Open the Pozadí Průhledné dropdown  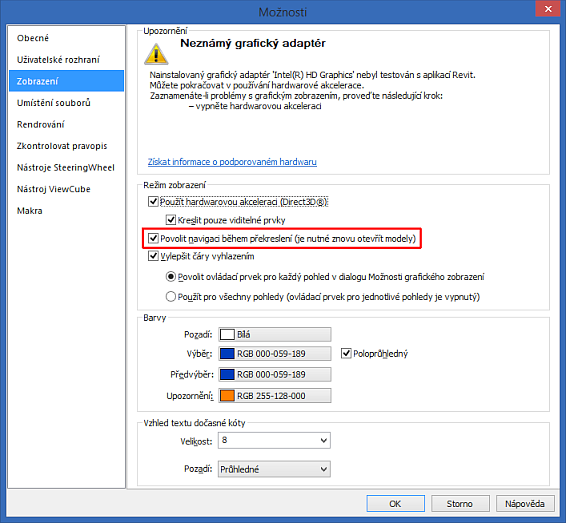pyautogui.click(x=274, y=469)
